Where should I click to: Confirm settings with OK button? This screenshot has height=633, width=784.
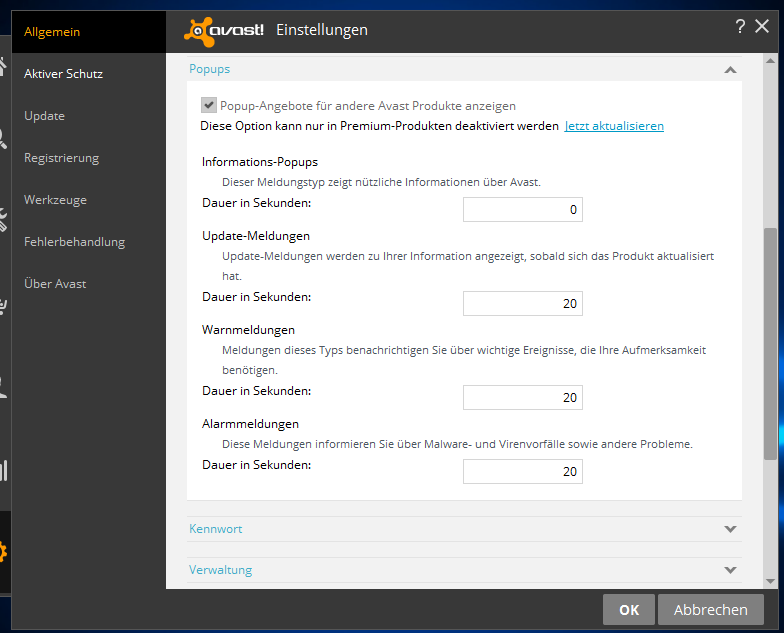point(628,610)
